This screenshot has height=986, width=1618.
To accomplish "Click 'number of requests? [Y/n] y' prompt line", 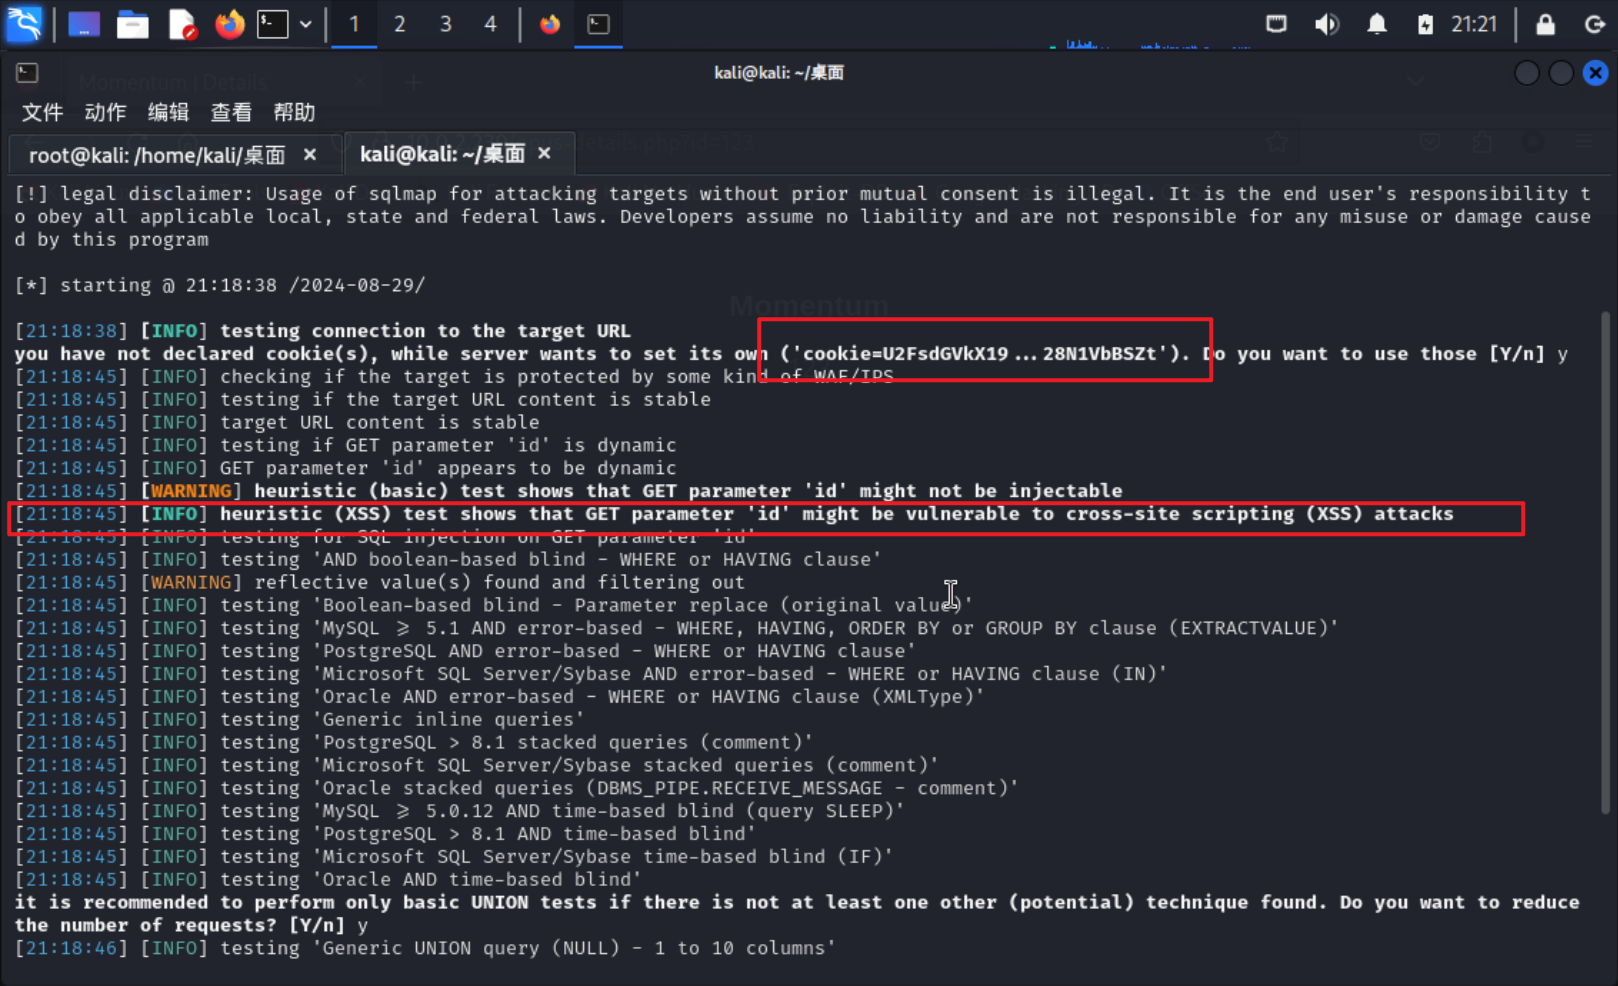I will pyautogui.click(x=191, y=925).
